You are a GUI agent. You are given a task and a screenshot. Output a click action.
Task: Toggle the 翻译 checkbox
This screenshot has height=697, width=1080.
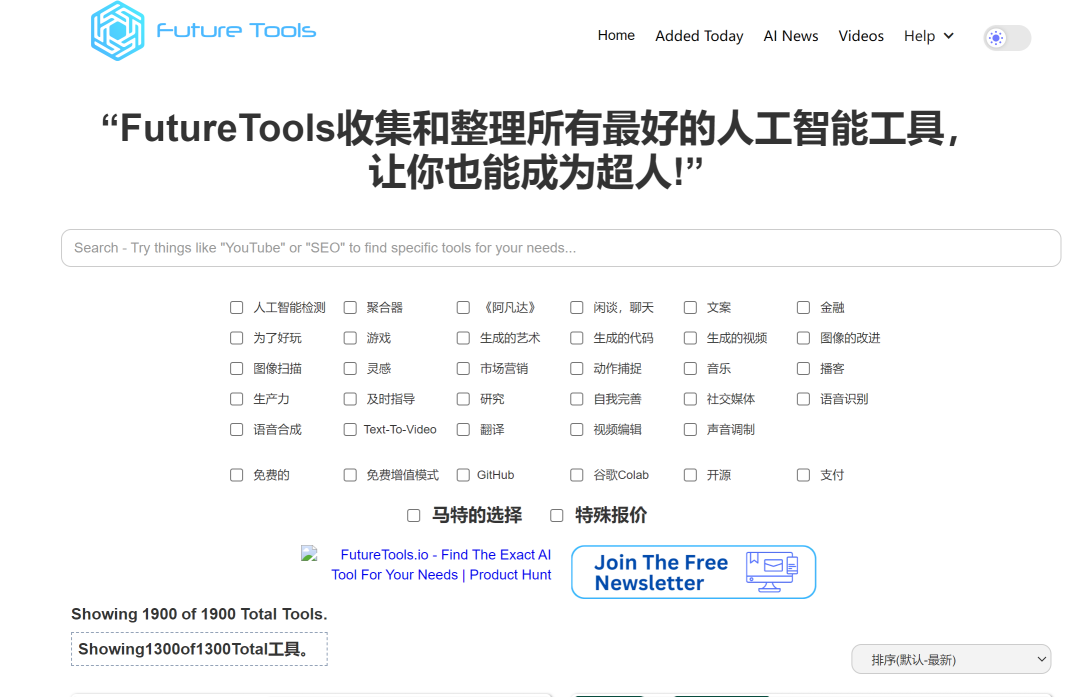[x=463, y=429]
